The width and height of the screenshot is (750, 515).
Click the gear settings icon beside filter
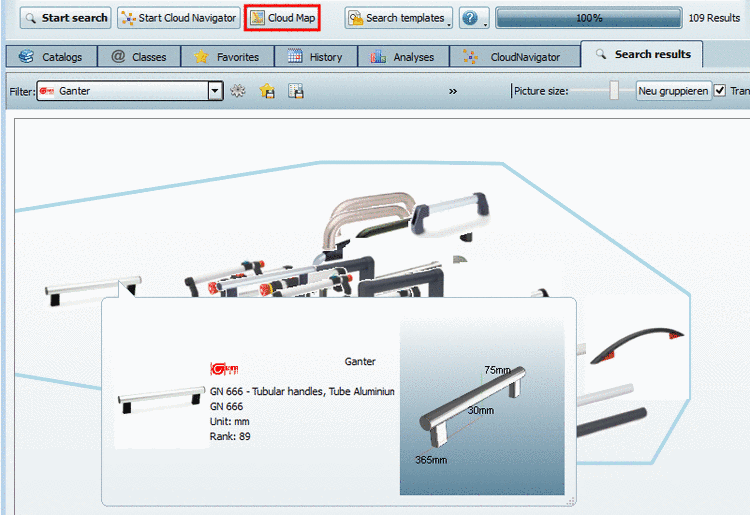pos(238,90)
